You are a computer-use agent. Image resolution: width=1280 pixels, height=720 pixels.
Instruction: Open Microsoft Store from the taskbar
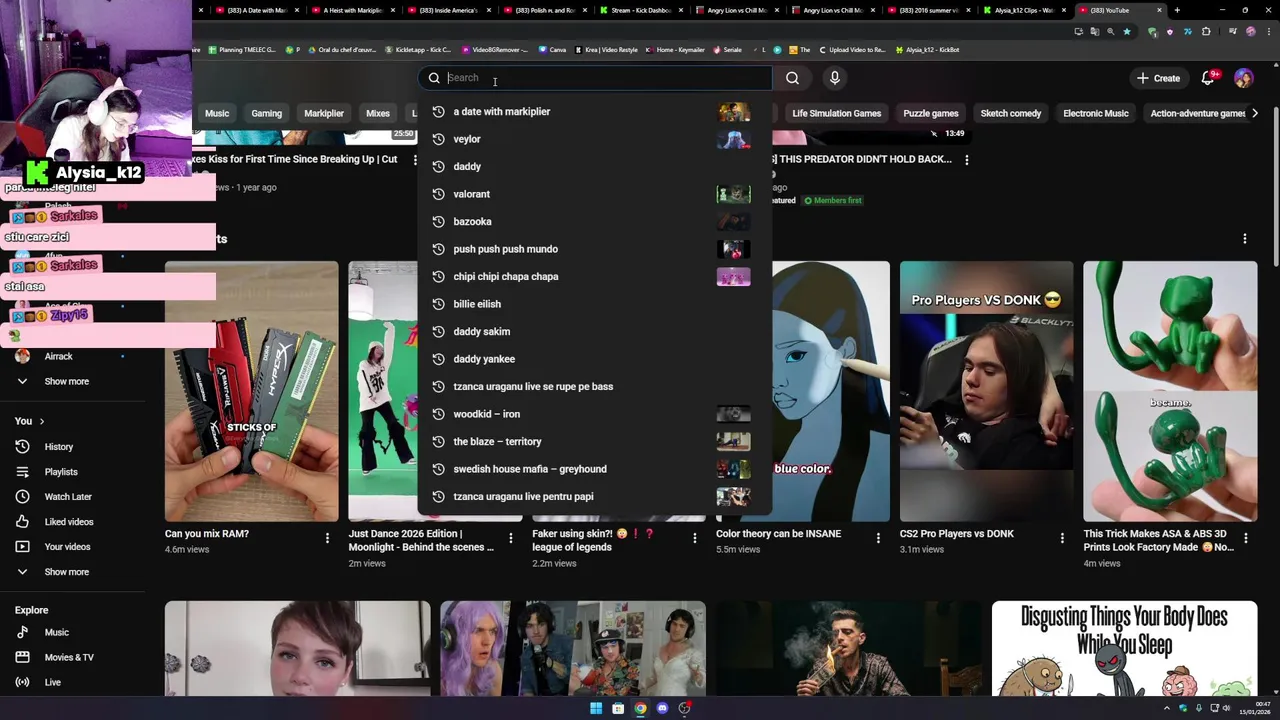pos(618,708)
